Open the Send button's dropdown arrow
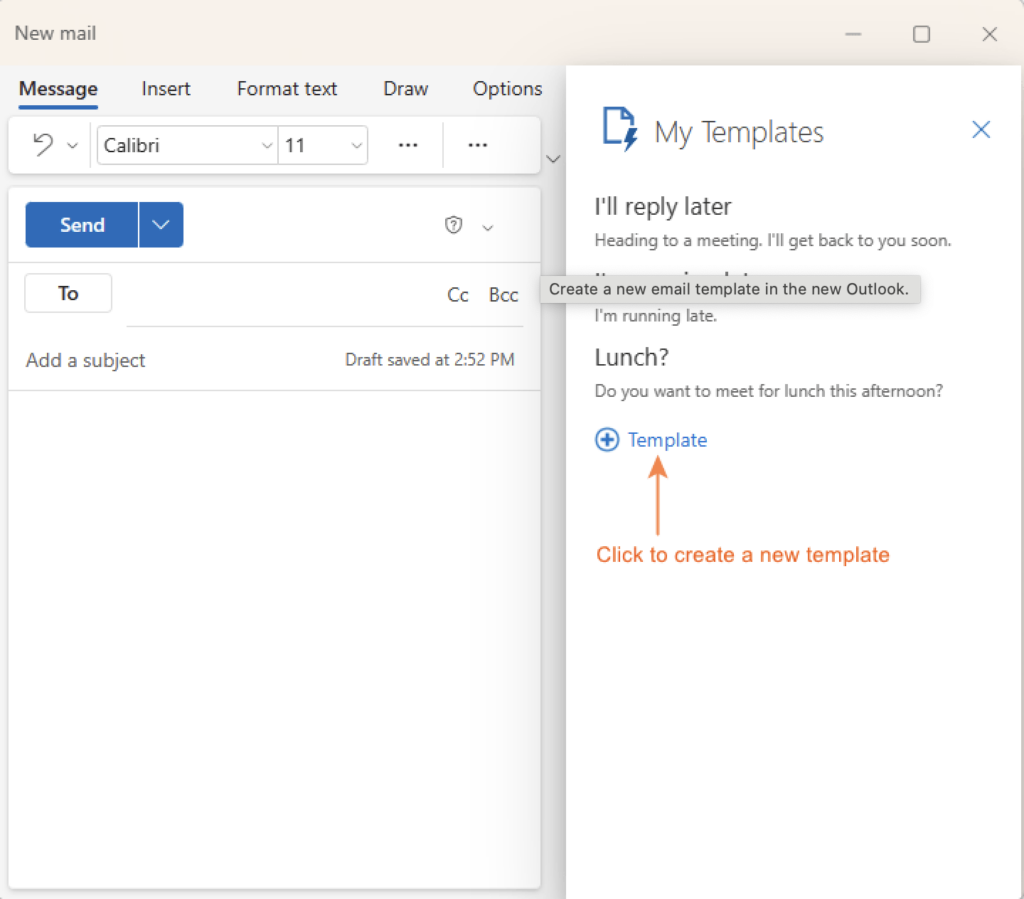Viewport: 1024px width, 899px height. click(x=160, y=224)
